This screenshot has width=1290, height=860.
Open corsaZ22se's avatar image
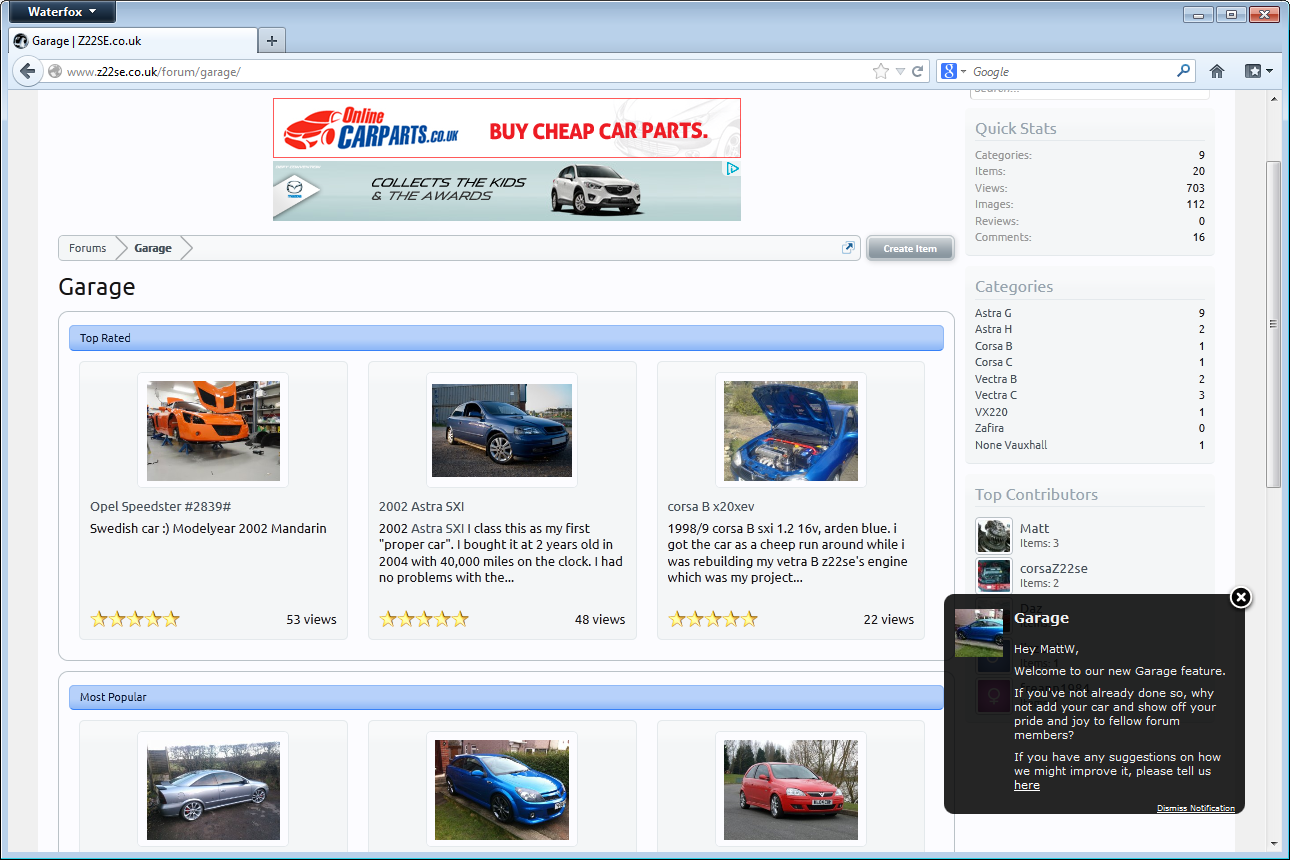pyautogui.click(x=994, y=576)
